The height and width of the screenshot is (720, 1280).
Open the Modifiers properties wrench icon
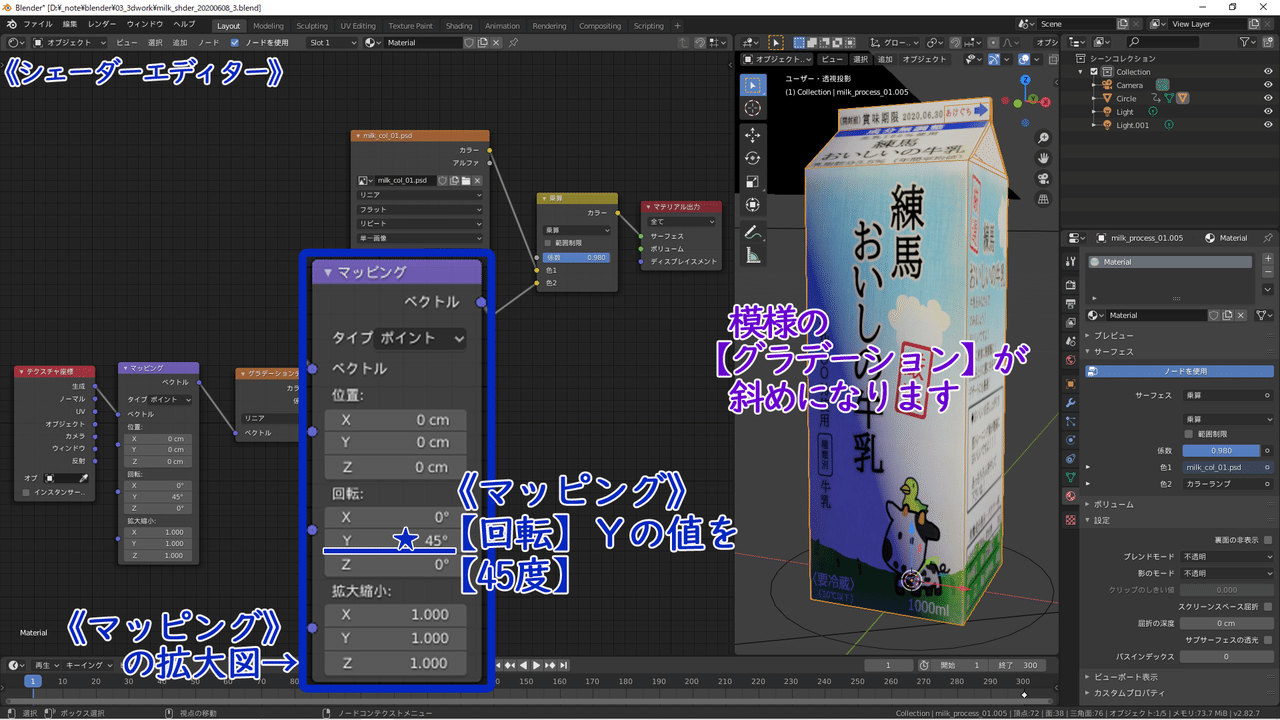coord(1071,402)
